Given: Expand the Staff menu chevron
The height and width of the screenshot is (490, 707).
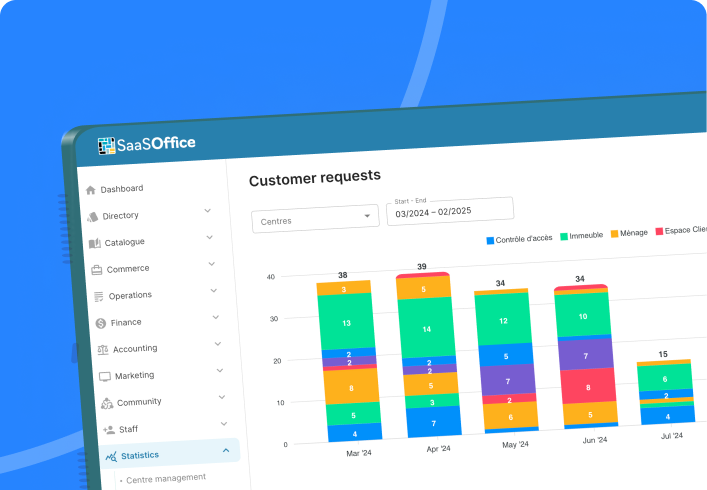Looking at the screenshot, I should point(224,423).
